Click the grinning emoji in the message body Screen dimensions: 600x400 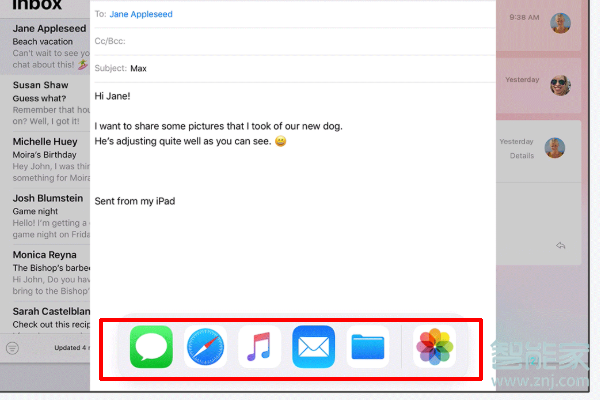coord(280,141)
